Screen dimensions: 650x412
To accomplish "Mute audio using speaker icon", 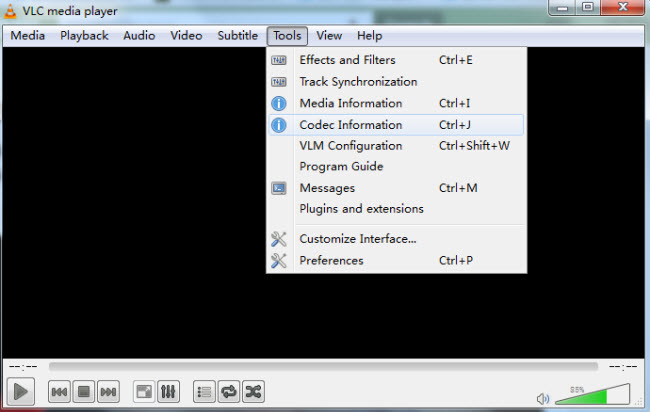I will 543,399.
